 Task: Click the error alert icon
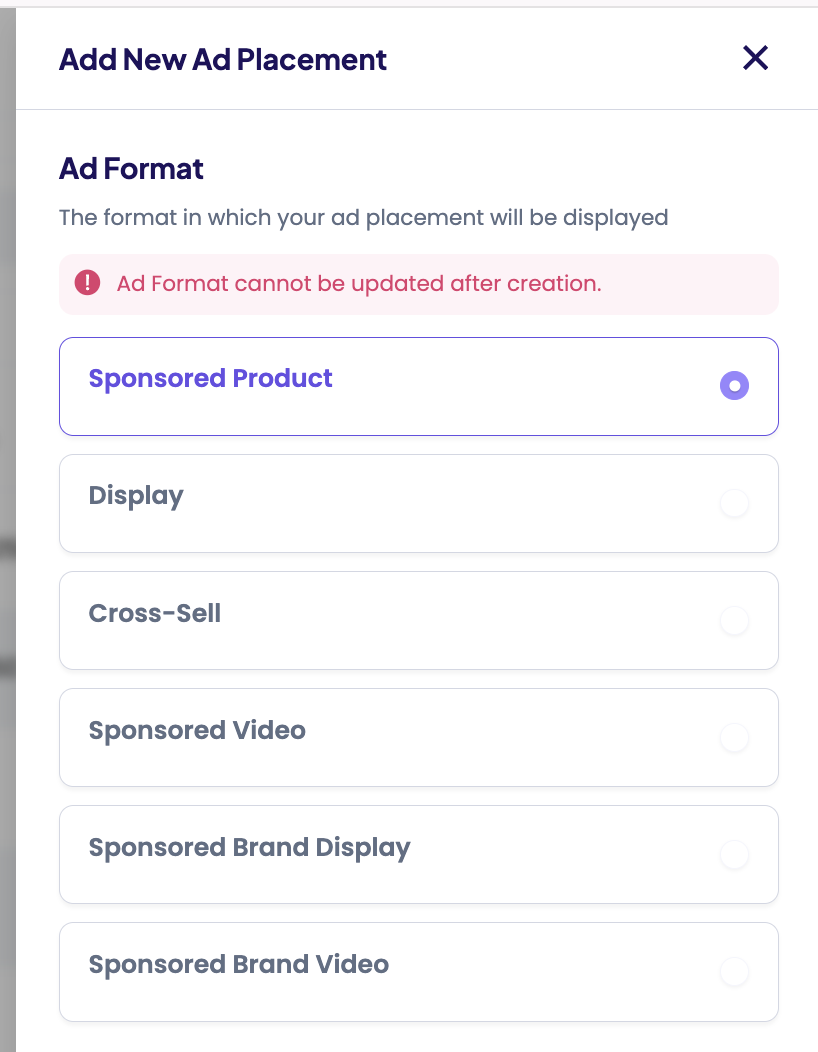tap(88, 284)
